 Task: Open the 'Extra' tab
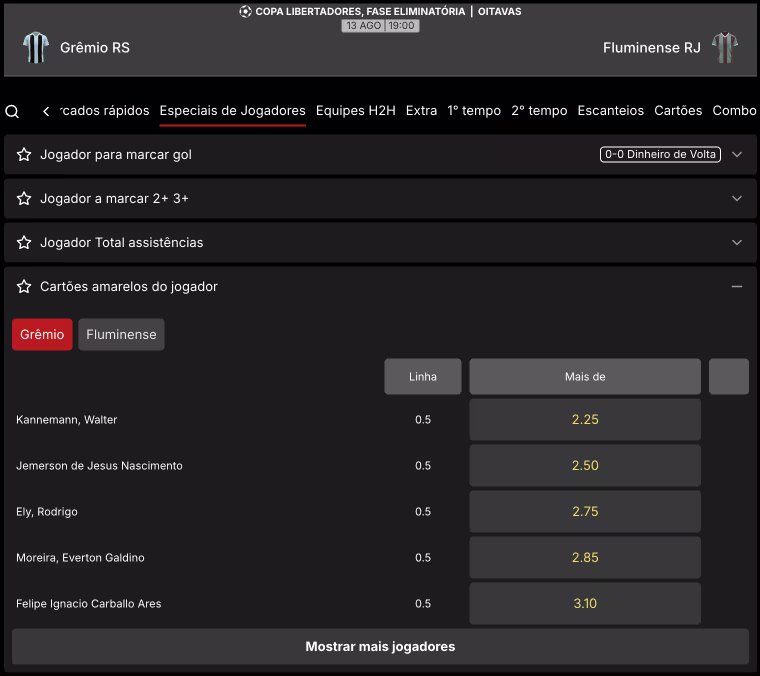tap(421, 110)
